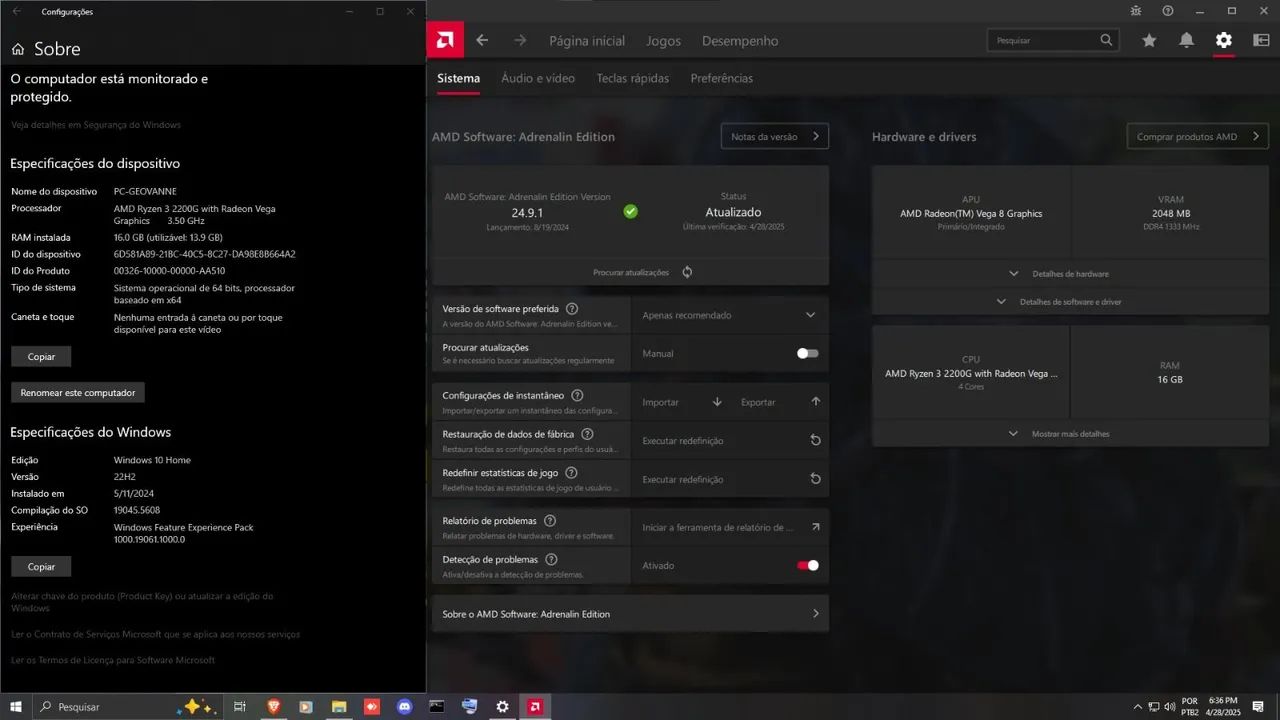The height and width of the screenshot is (720, 1280).
Task: Click help icon next to Detecção de problemas
Action: tap(551, 560)
